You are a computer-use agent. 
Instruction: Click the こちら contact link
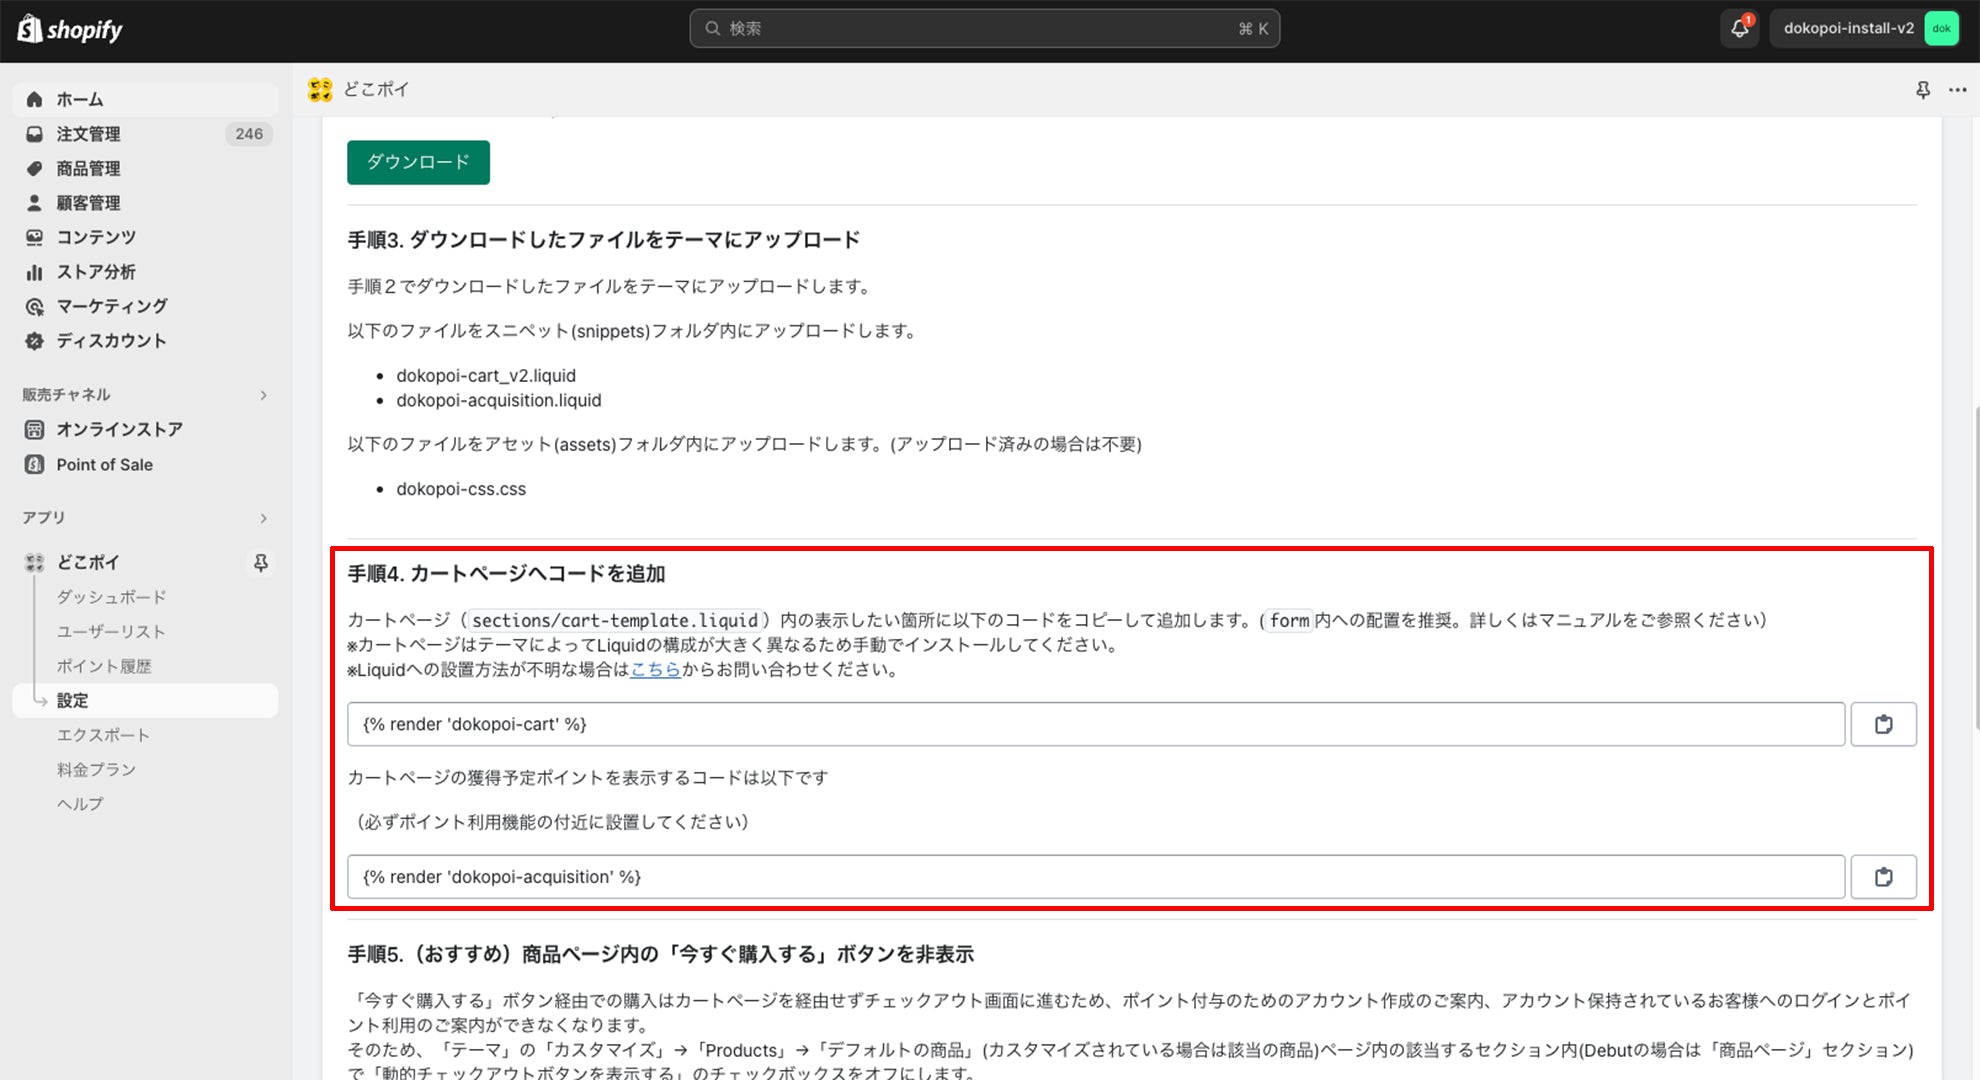pyautogui.click(x=655, y=669)
